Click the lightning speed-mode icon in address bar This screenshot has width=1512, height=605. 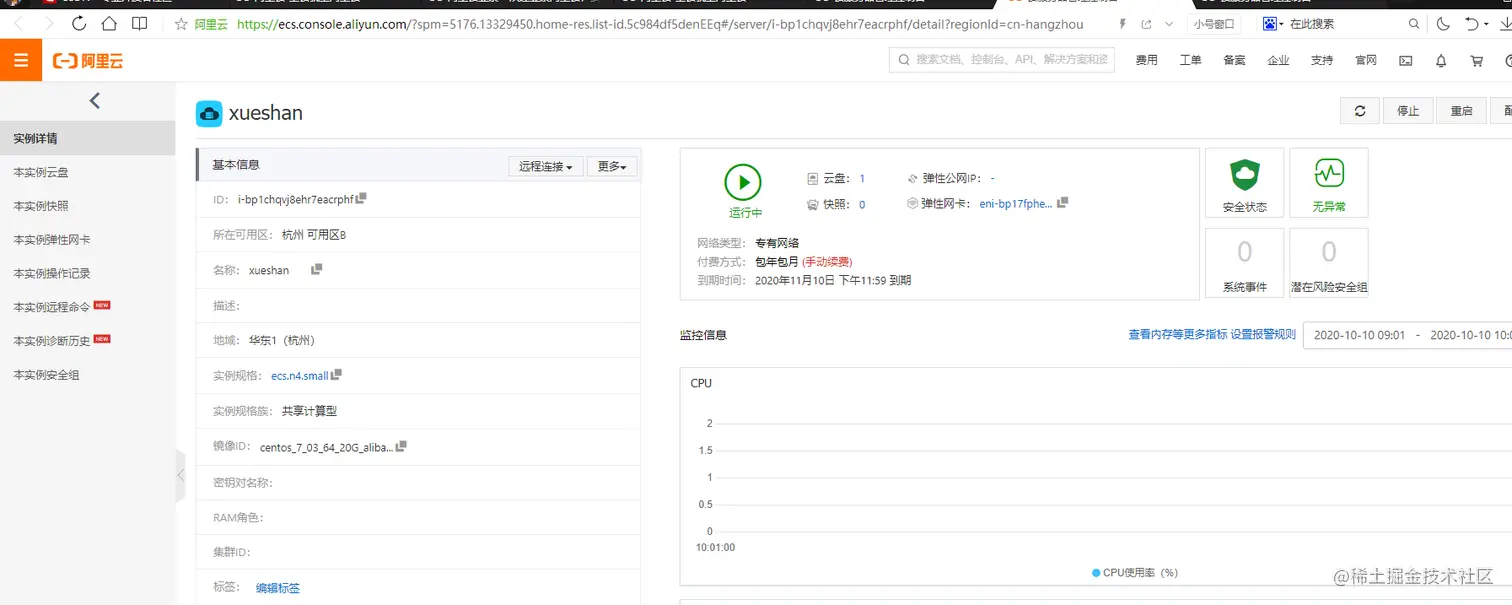click(x=1122, y=23)
